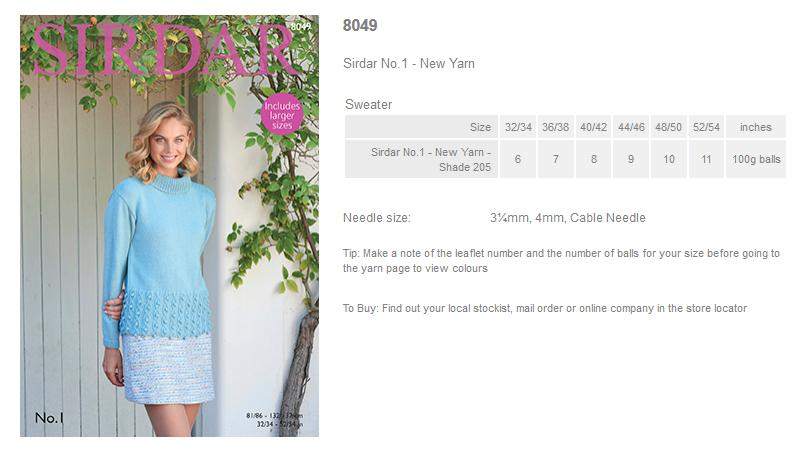Select the 52/54 size column header
The height and width of the screenshot is (456, 800).
coord(706,127)
